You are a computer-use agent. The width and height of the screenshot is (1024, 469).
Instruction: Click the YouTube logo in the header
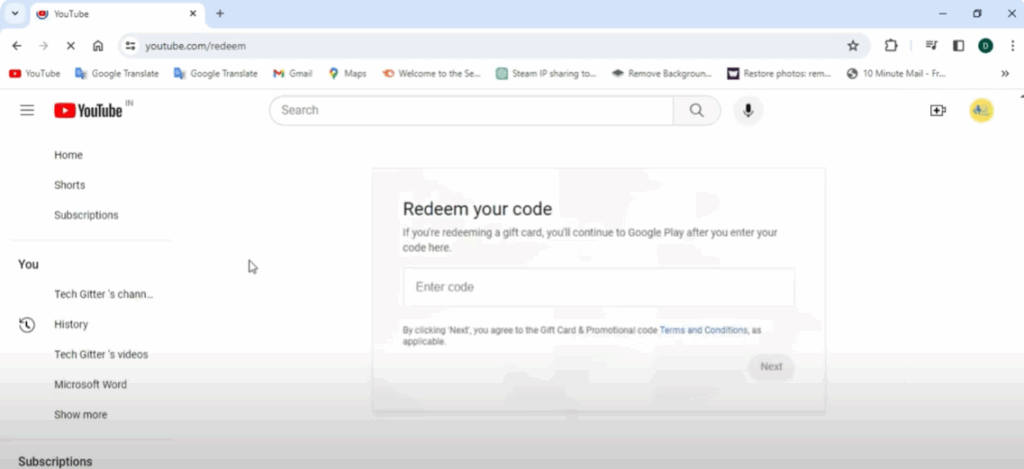pyautogui.click(x=88, y=110)
